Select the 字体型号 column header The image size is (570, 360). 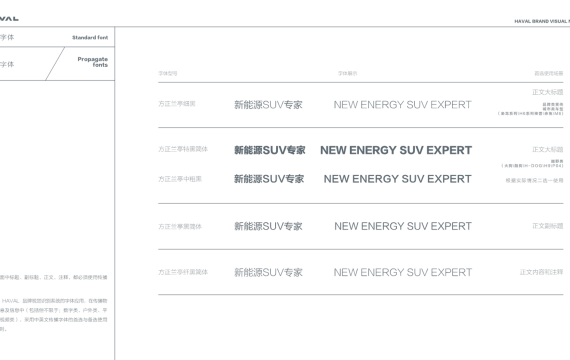[x=168, y=73]
